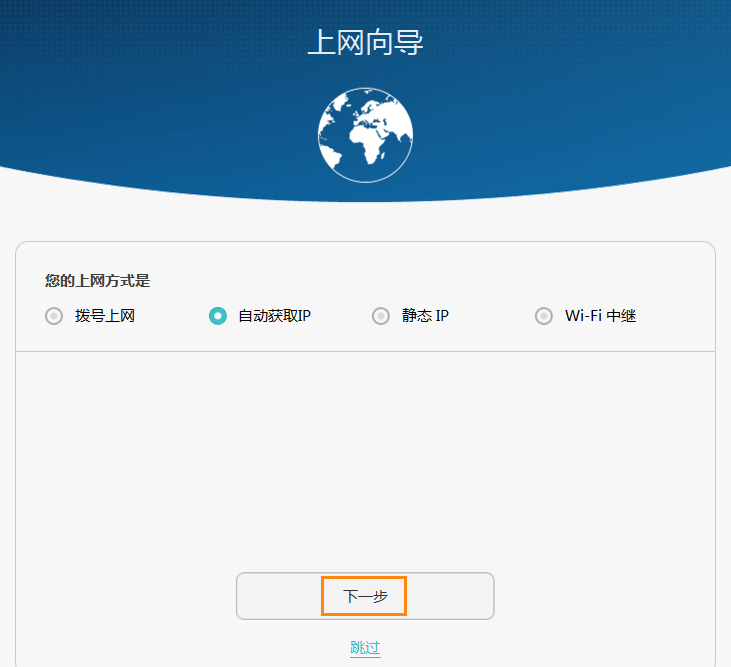Skip the wizard via 跳过 link

point(365,647)
